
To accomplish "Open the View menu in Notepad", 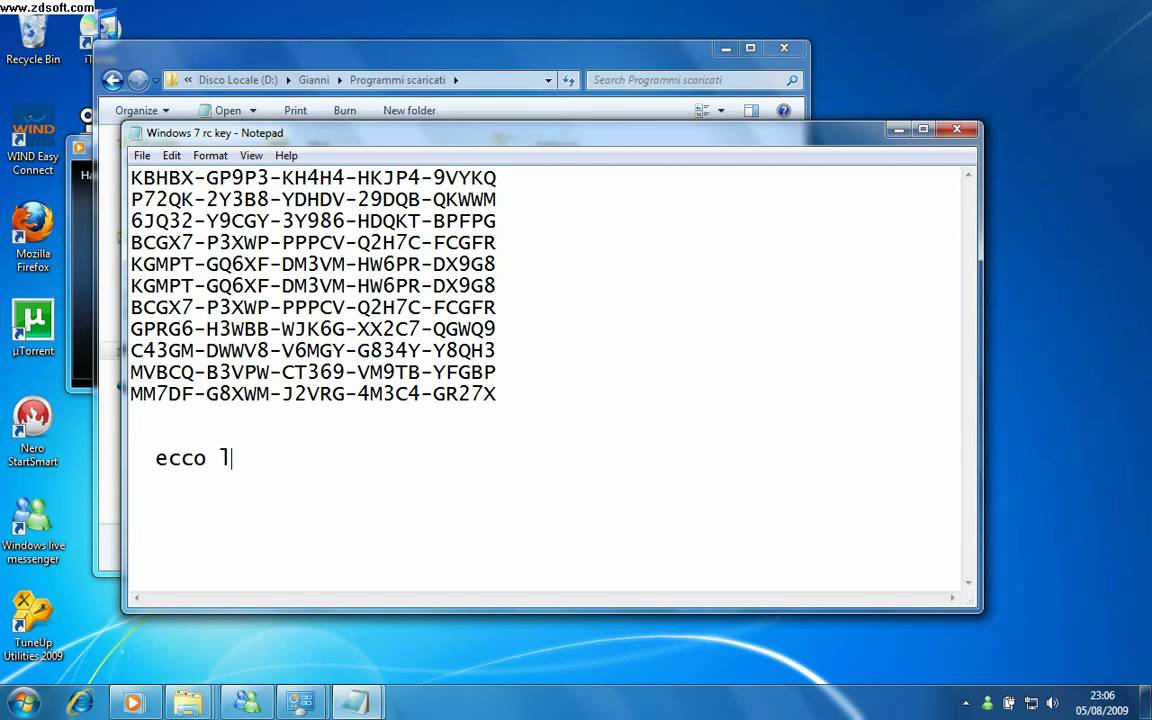I will (x=251, y=156).
